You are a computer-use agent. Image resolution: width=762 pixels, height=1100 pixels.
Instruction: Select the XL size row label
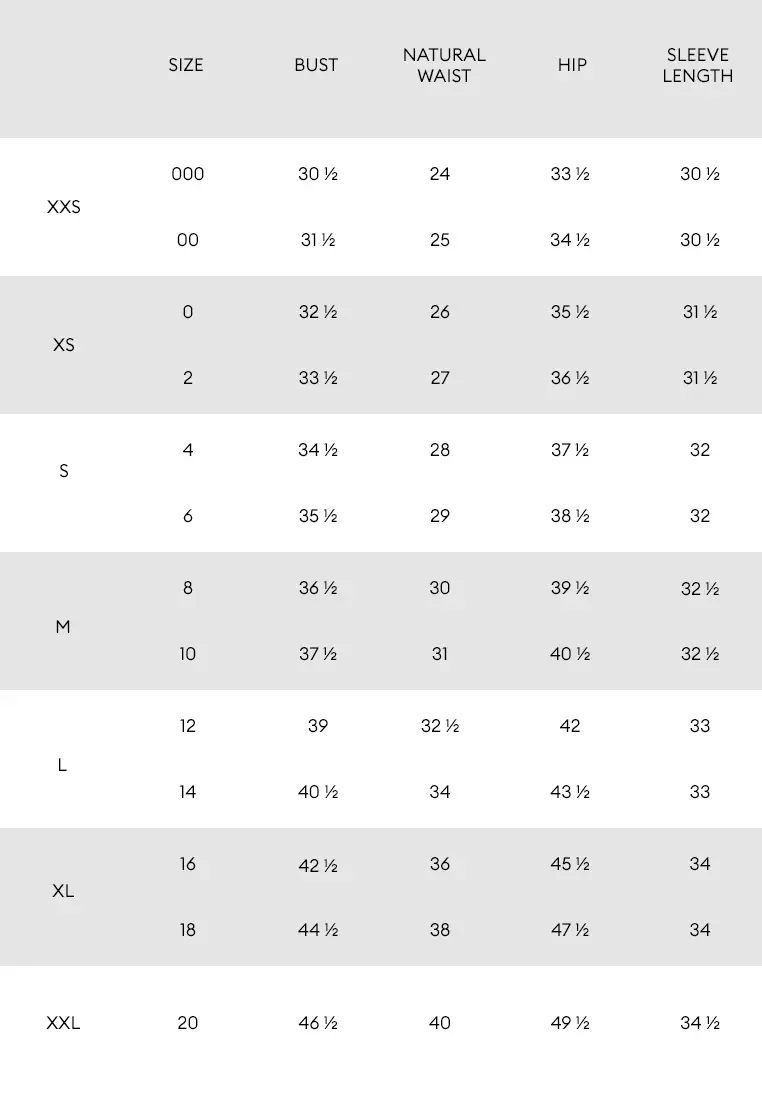point(63,890)
